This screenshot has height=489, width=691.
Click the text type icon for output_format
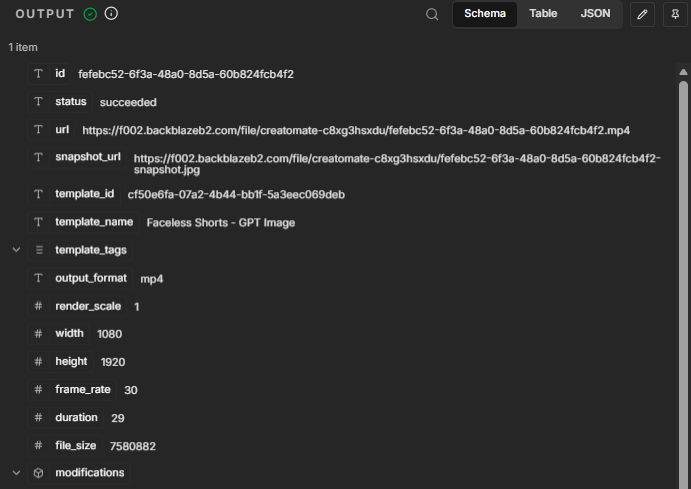tap(38, 278)
